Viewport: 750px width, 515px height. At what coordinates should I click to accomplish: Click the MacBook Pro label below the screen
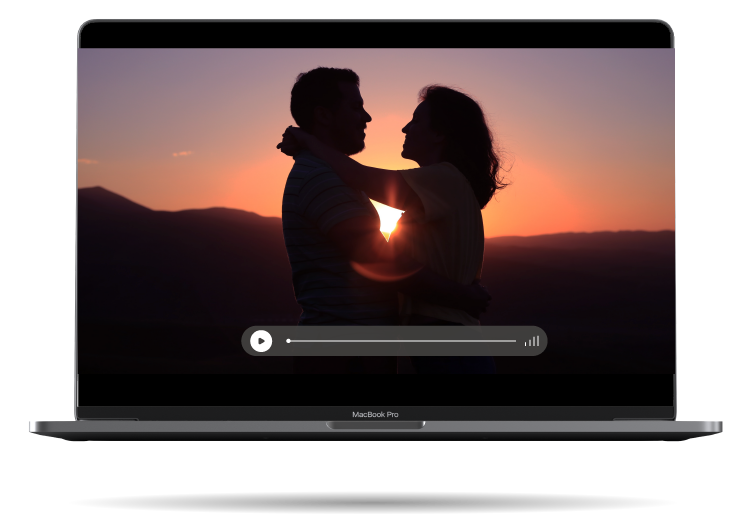point(375,414)
